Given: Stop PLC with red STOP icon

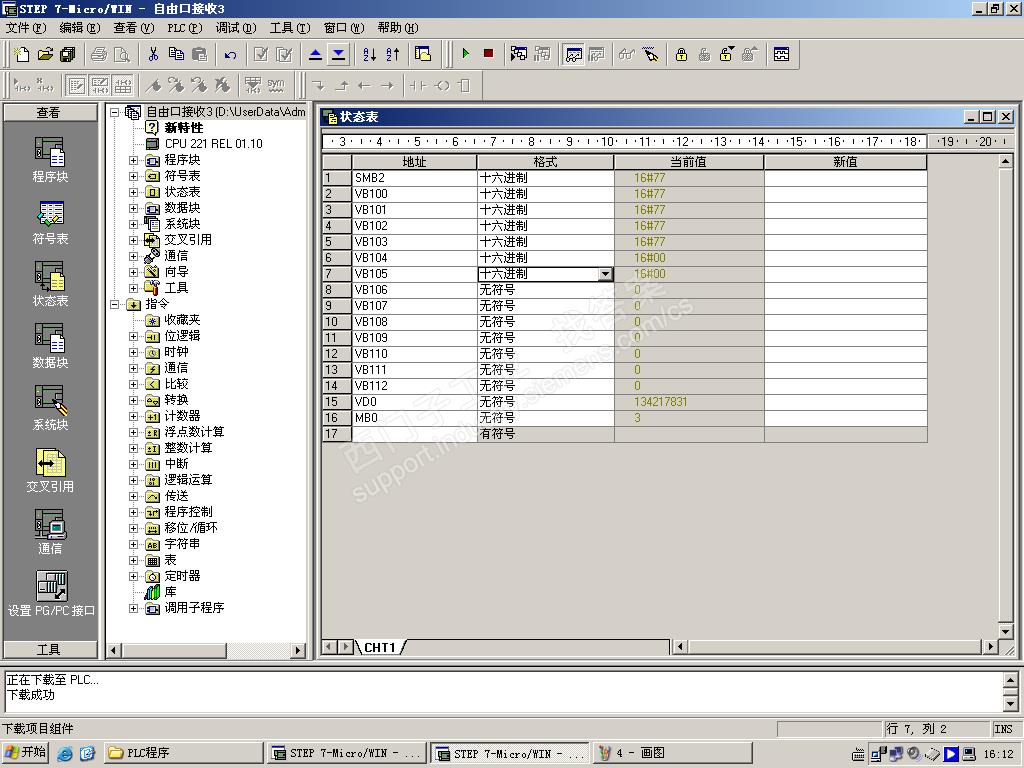Looking at the screenshot, I should tap(488, 54).
